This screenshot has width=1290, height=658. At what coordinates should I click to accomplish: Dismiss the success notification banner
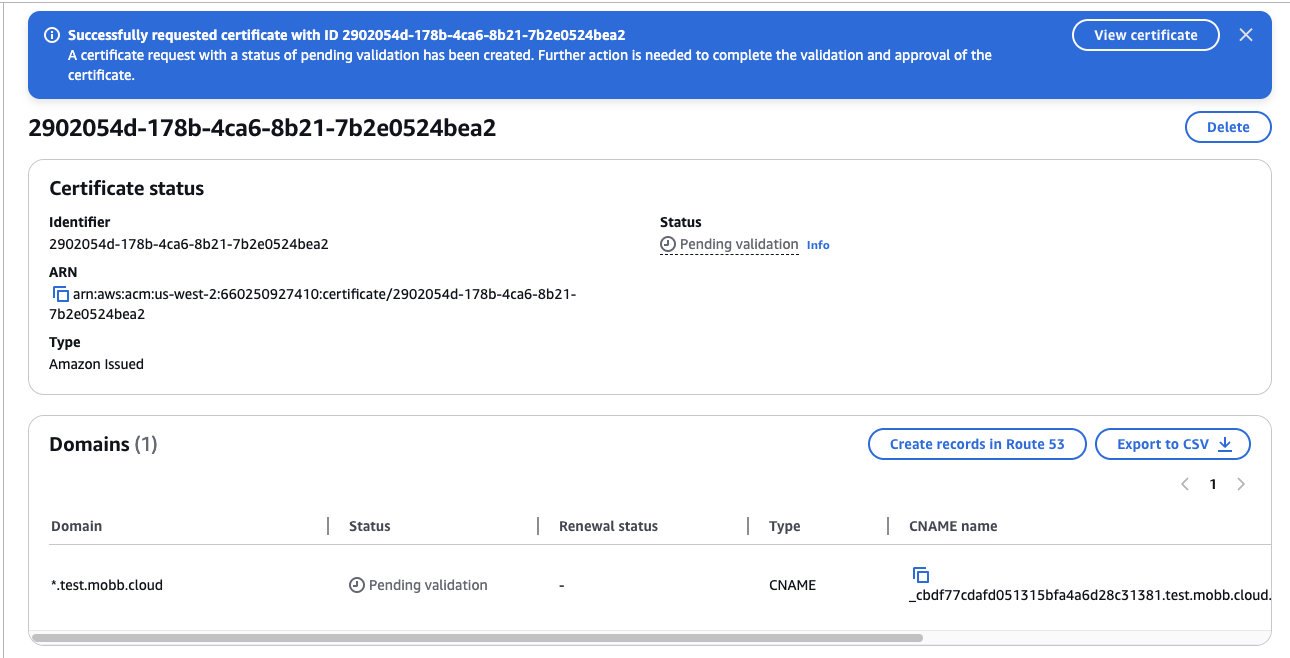pos(1245,35)
